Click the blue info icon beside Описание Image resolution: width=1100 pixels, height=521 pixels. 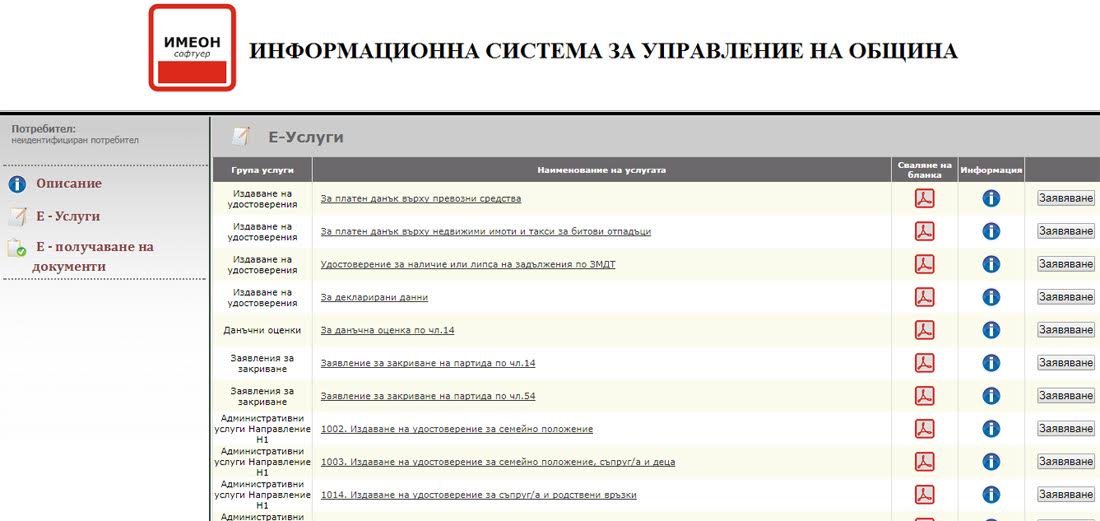[17, 184]
